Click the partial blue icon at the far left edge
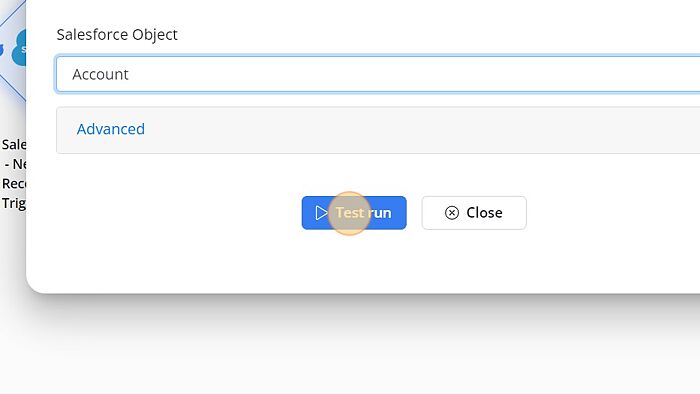The image size is (700, 394). [x=2, y=50]
